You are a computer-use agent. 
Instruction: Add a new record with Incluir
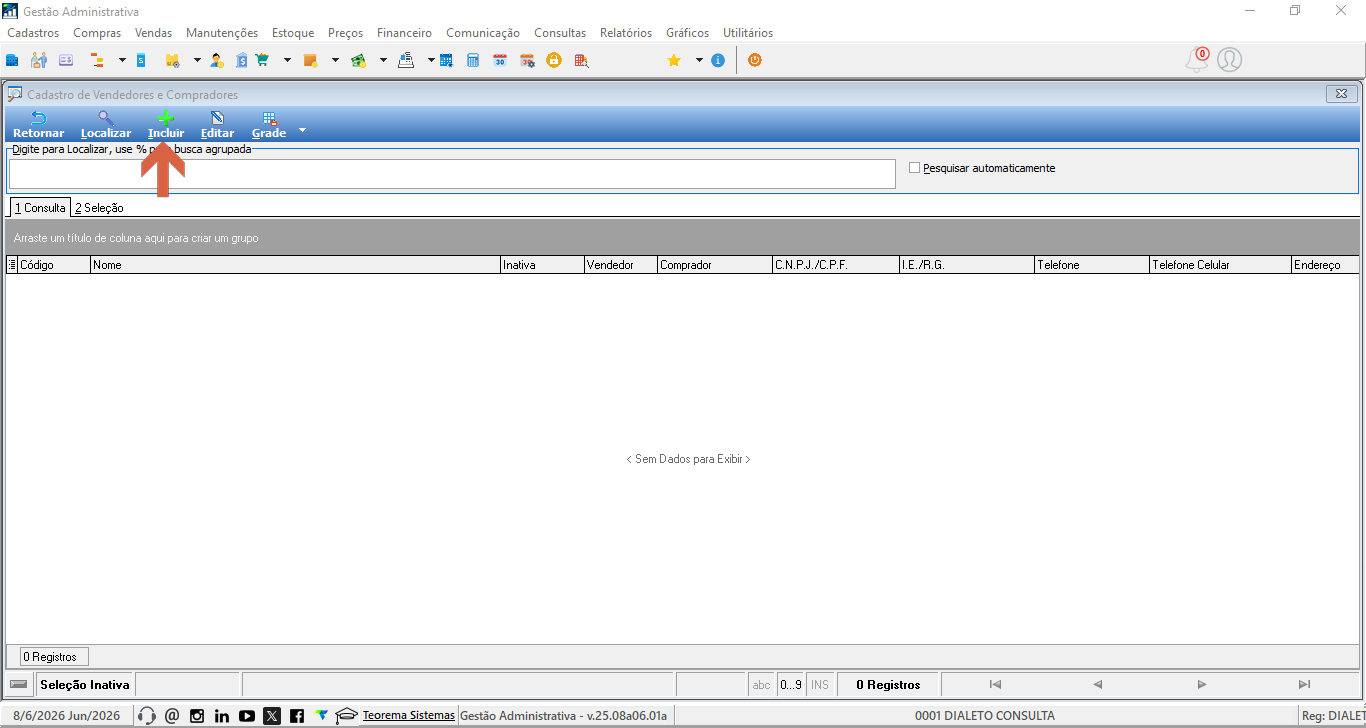166,125
